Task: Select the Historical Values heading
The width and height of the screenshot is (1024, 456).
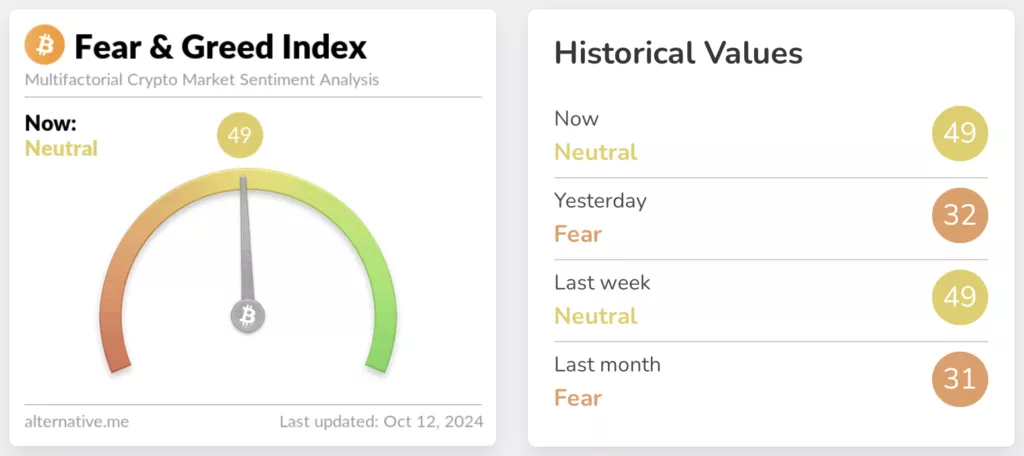Action: coord(678,53)
